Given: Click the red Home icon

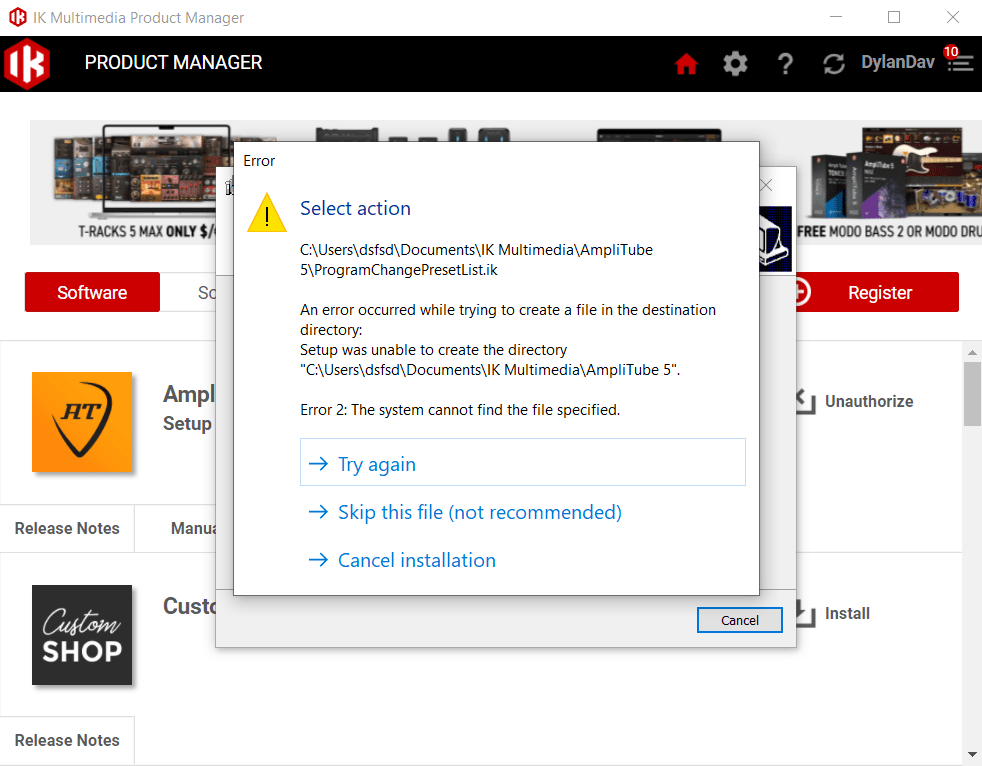Looking at the screenshot, I should click(x=686, y=63).
